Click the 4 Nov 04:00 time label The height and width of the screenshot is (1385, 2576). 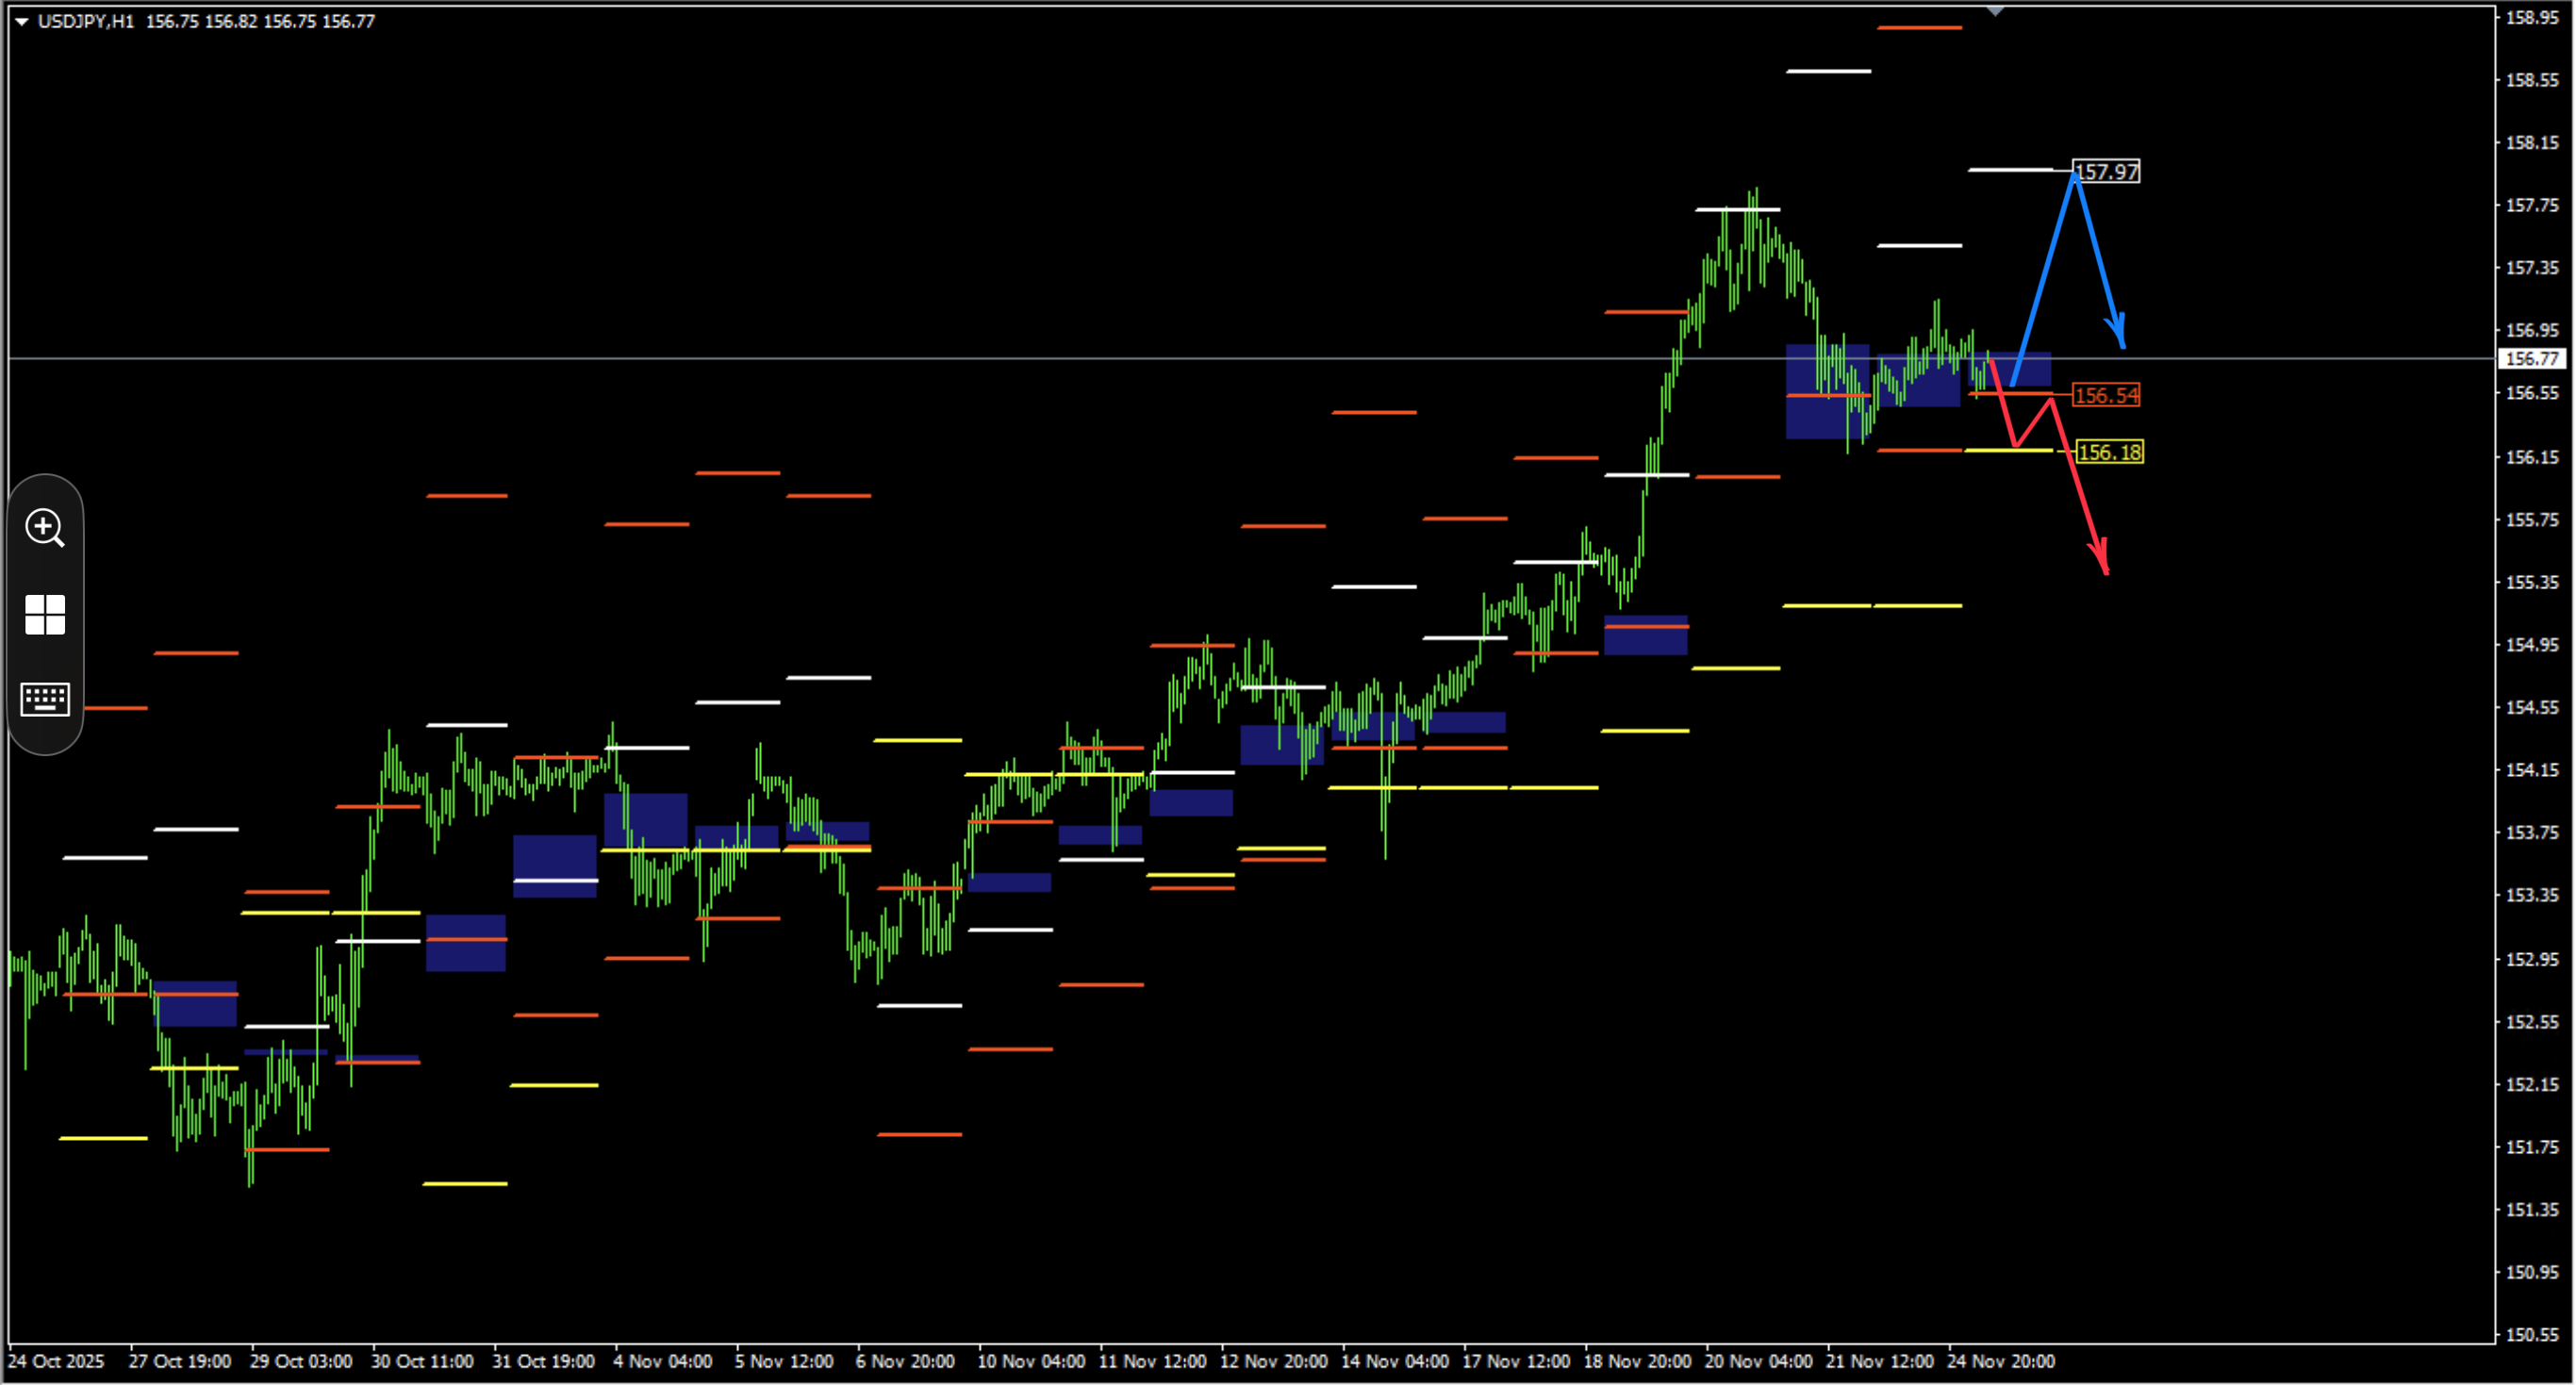point(663,1361)
